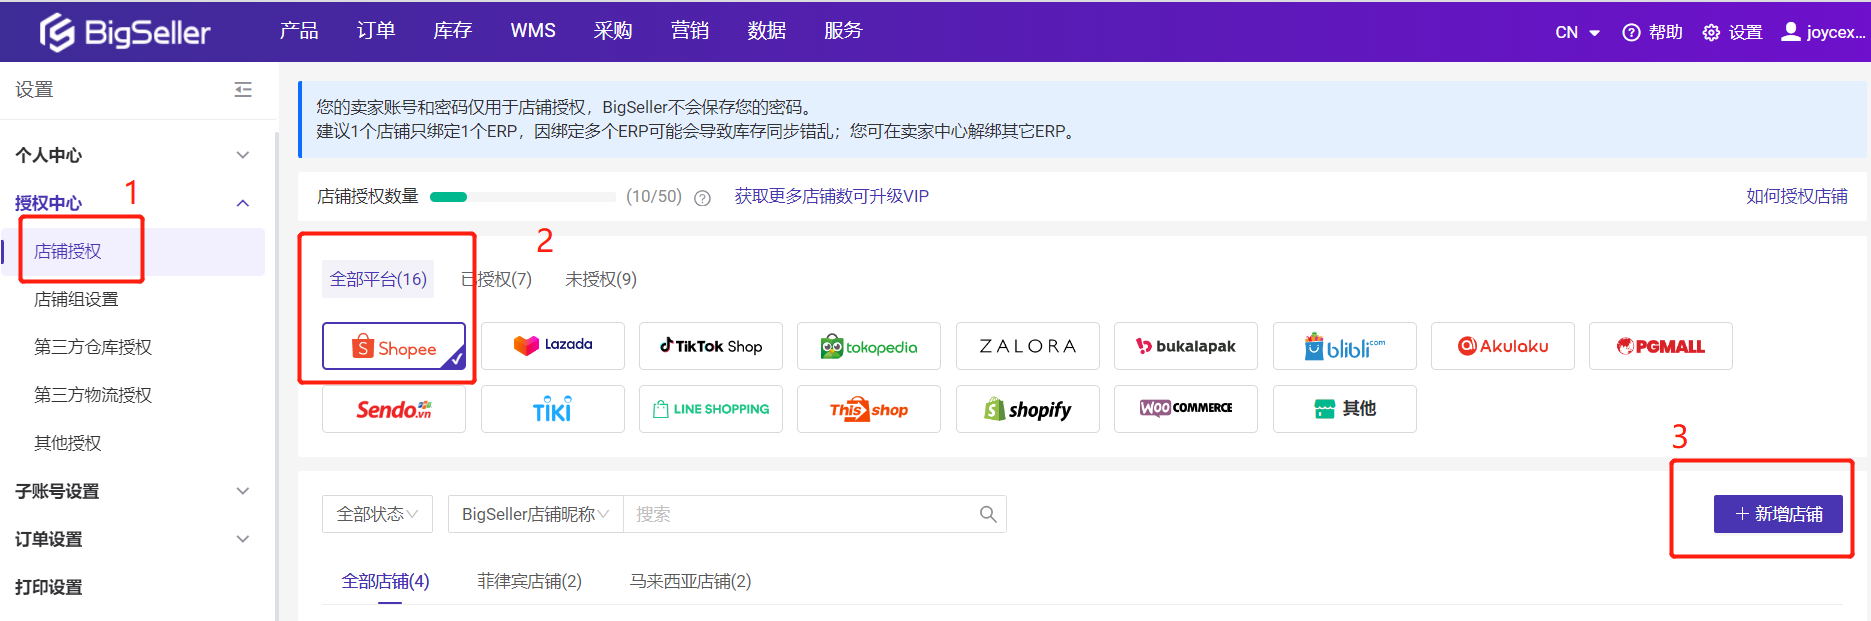The width and height of the screenshot is (1871, 621).
Task: Expand the 订单设置 sidebar section
Action: 133,539
